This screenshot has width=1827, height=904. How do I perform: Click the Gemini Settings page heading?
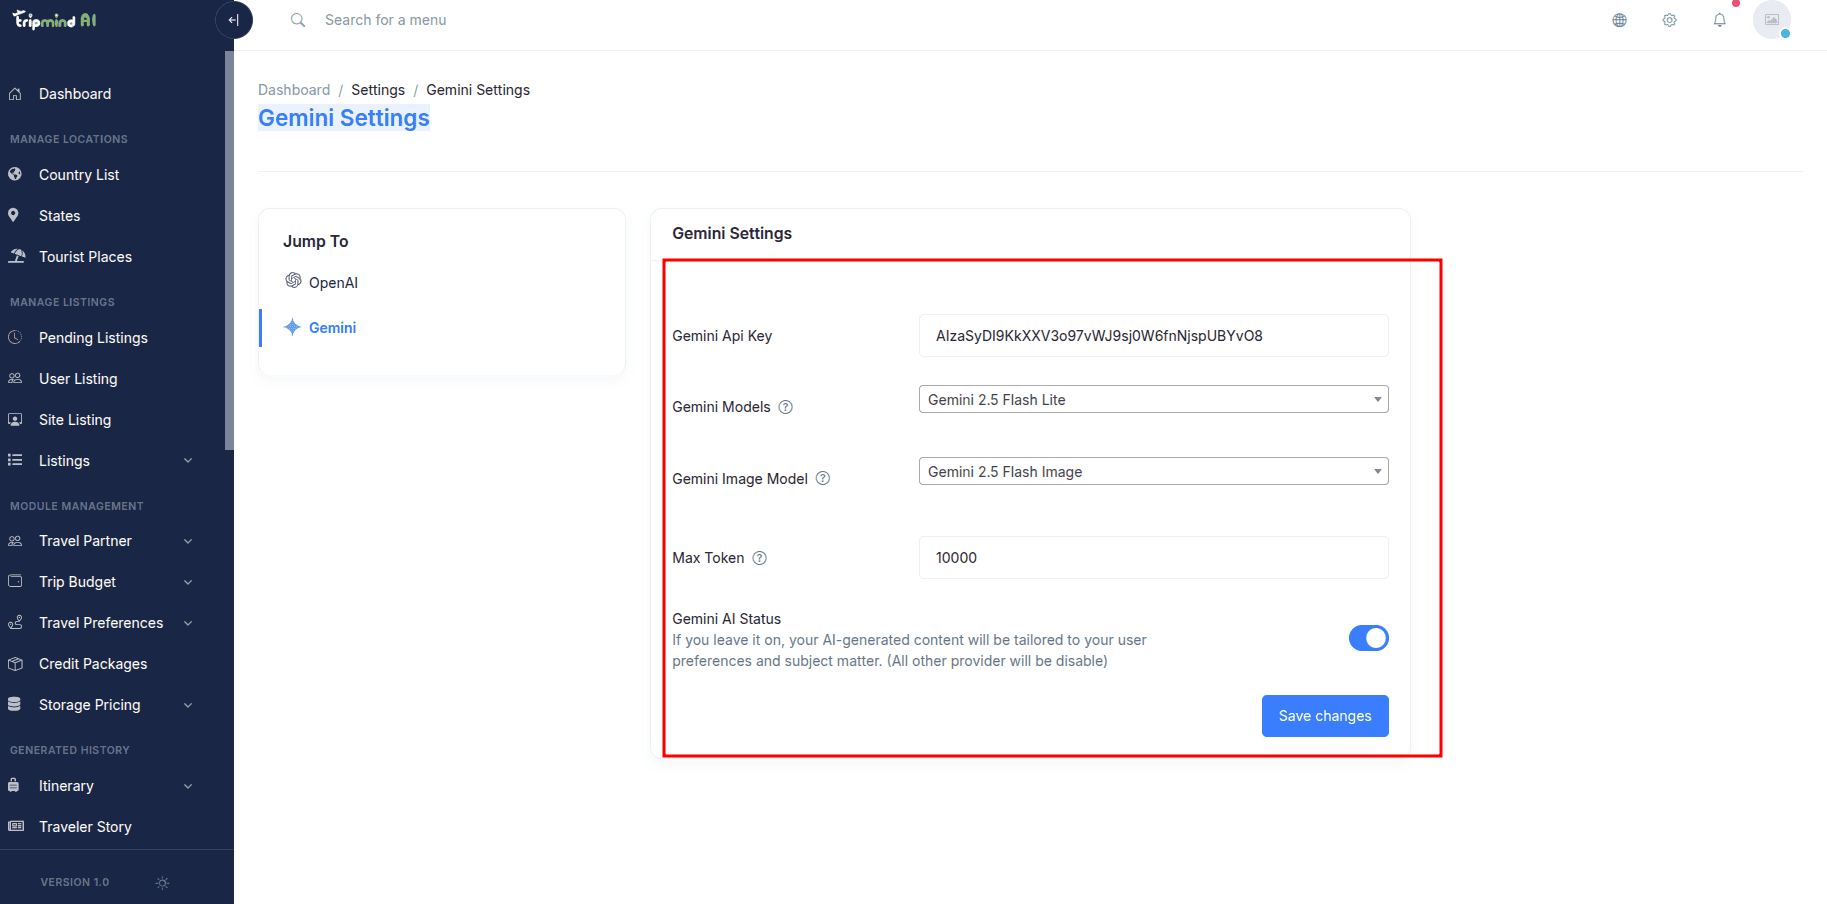click(x=344, y=118)
